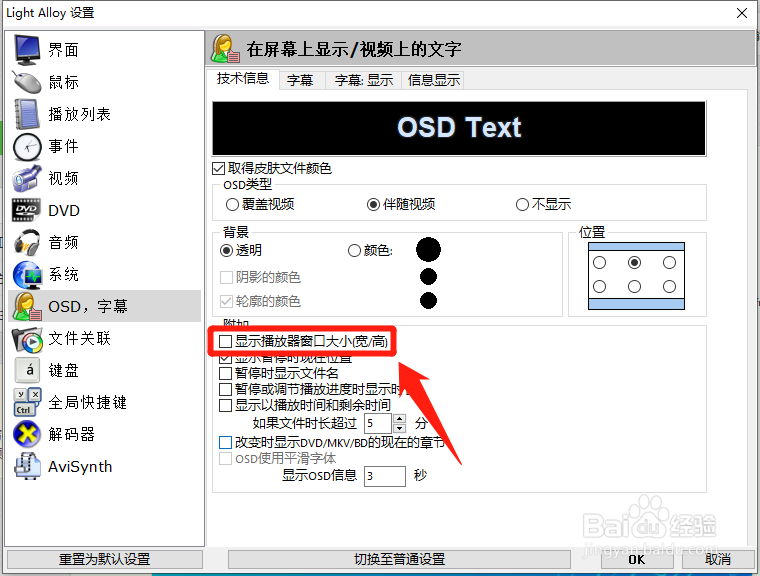Click 切换至普通设置 button

coord(399,559)
